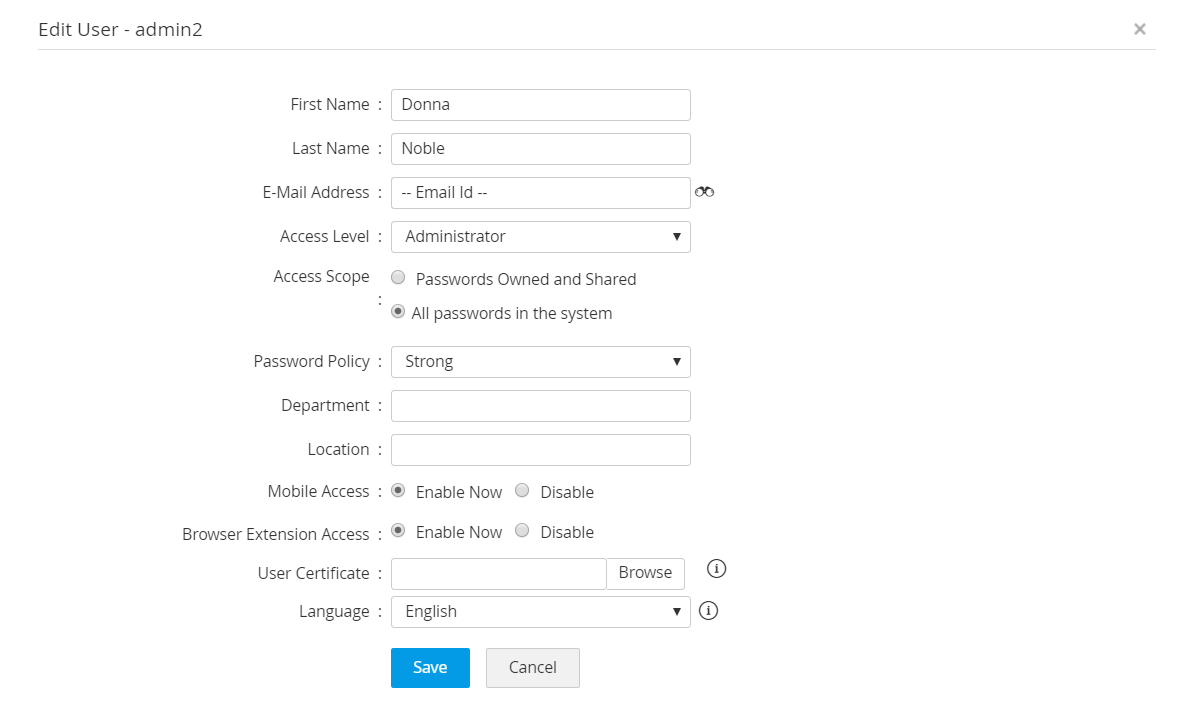The width and height of the screenshot is (1188, 714).
Task: Click info icon next to User Certificate
Action: [x=716, y=569]
